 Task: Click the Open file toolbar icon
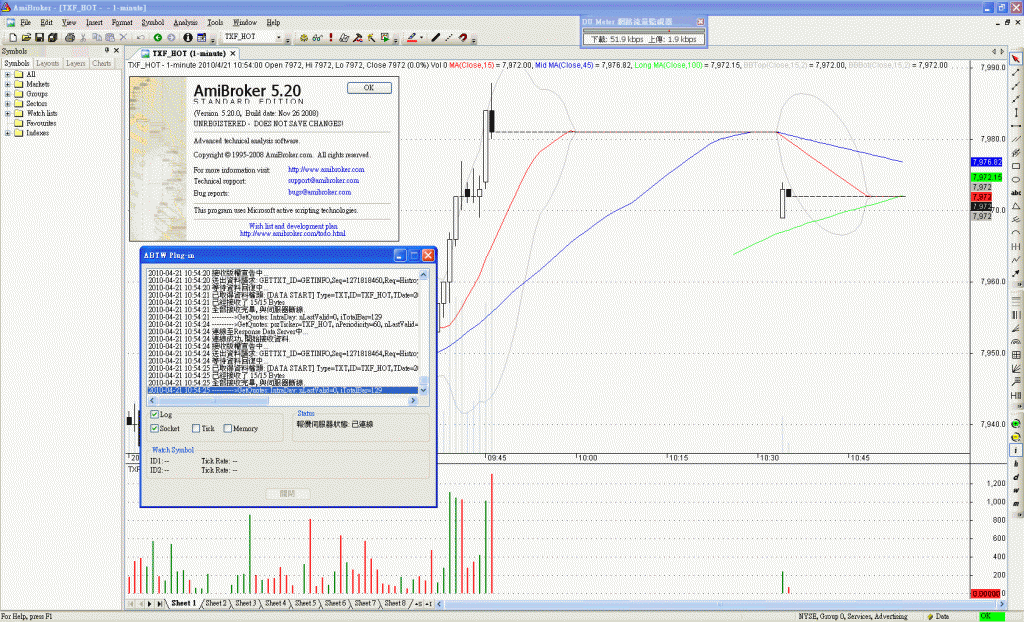tap(26, 38)
